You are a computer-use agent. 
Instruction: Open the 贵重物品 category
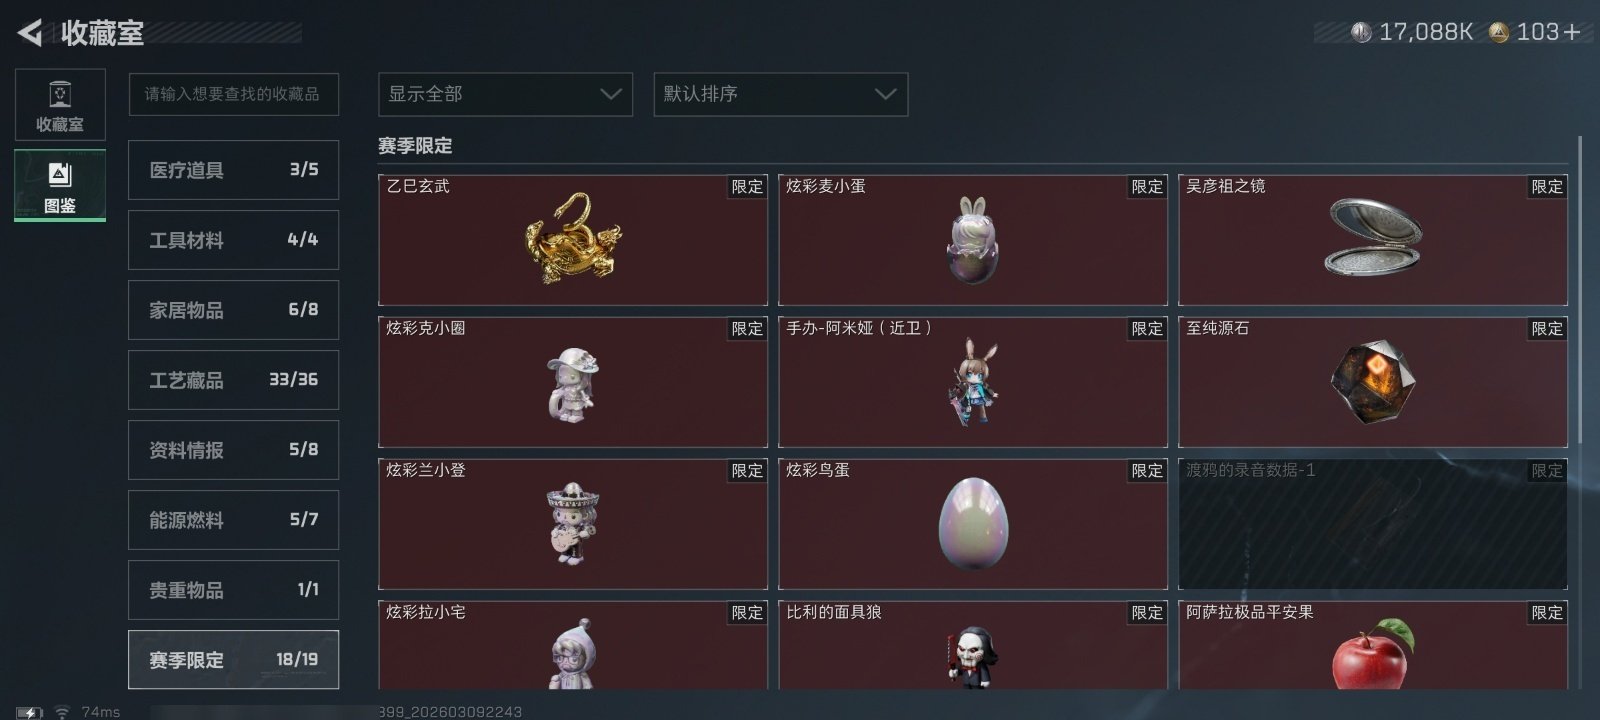[234, 590]
